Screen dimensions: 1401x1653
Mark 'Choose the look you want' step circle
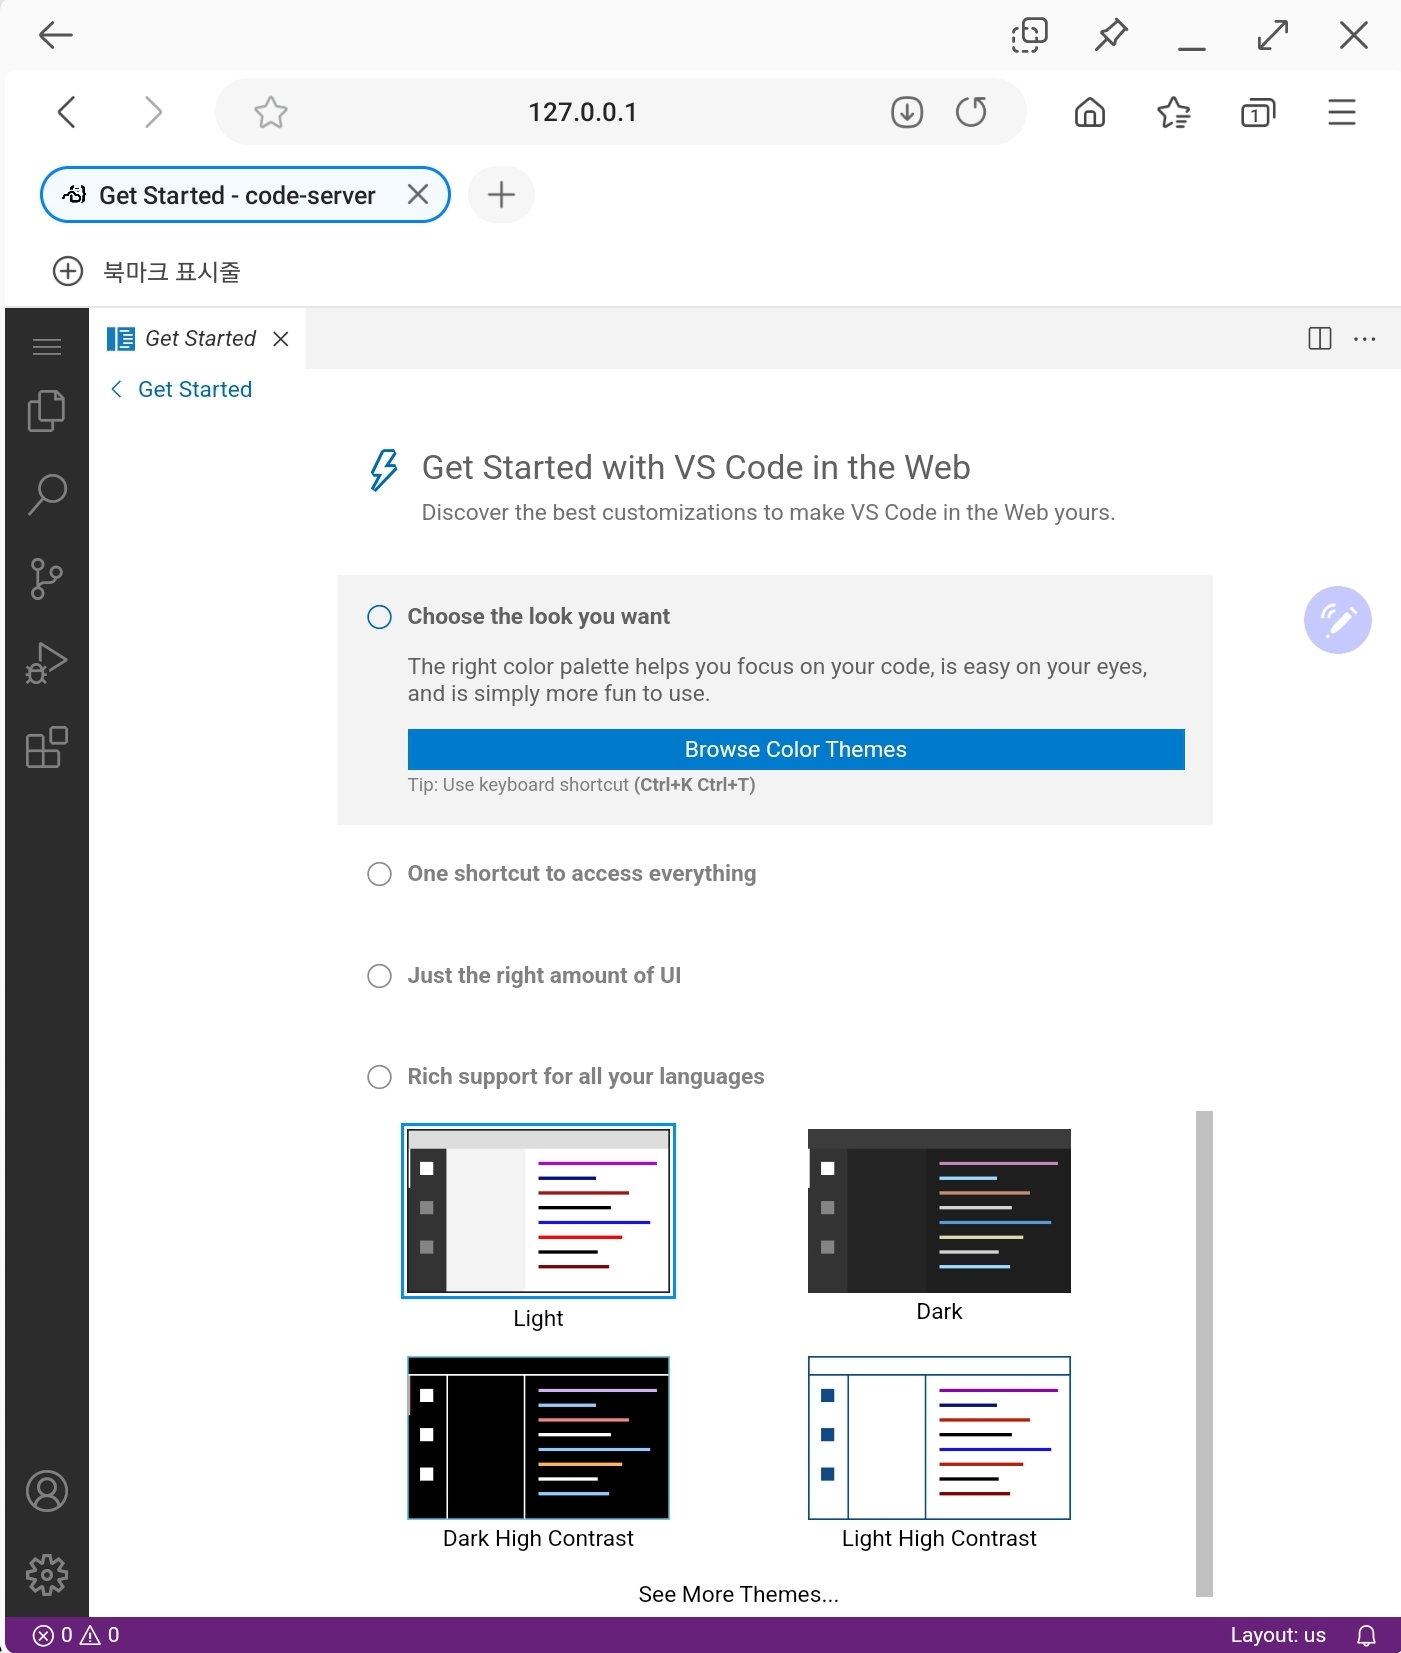[x=379, y=617]
